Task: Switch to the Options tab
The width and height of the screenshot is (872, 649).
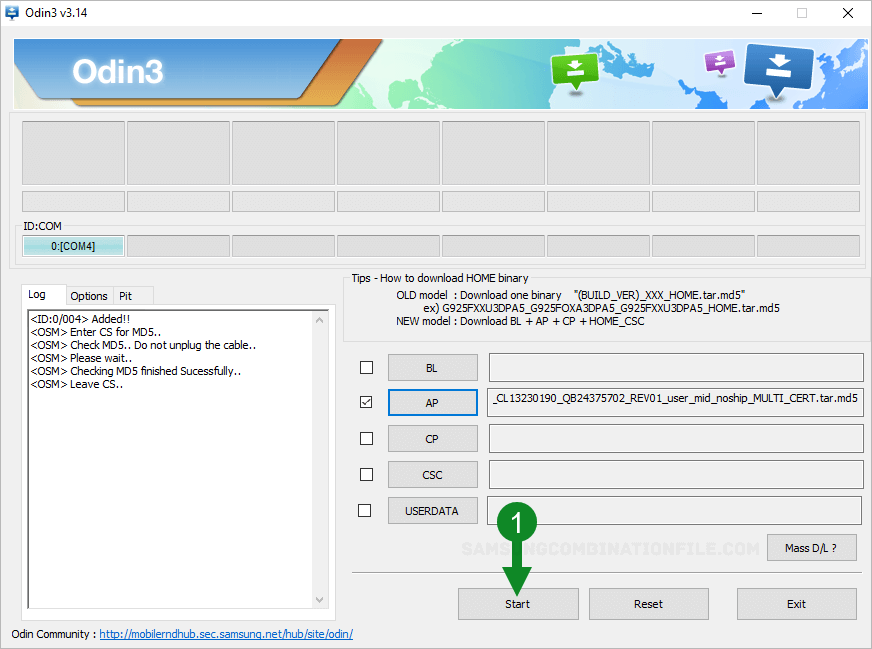Action: (x=89, y=296)
